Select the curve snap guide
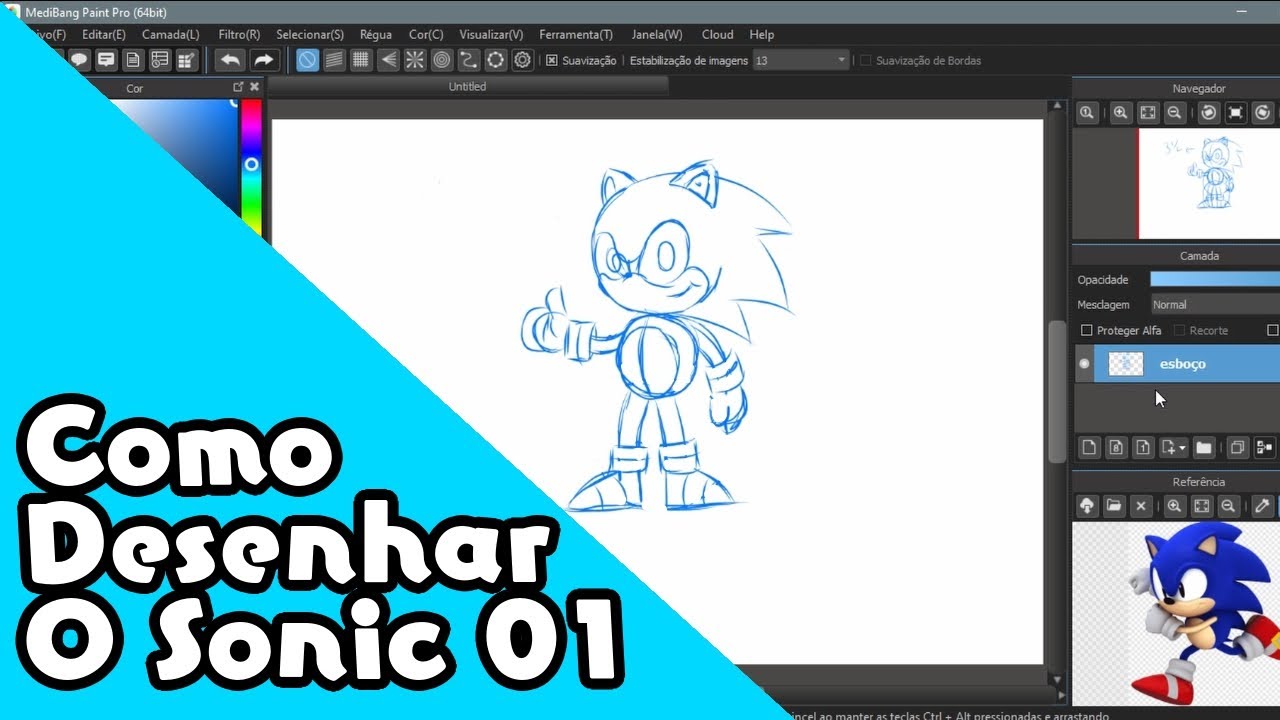Viewport: 1280px width, 720px height. tap(468, 60)
